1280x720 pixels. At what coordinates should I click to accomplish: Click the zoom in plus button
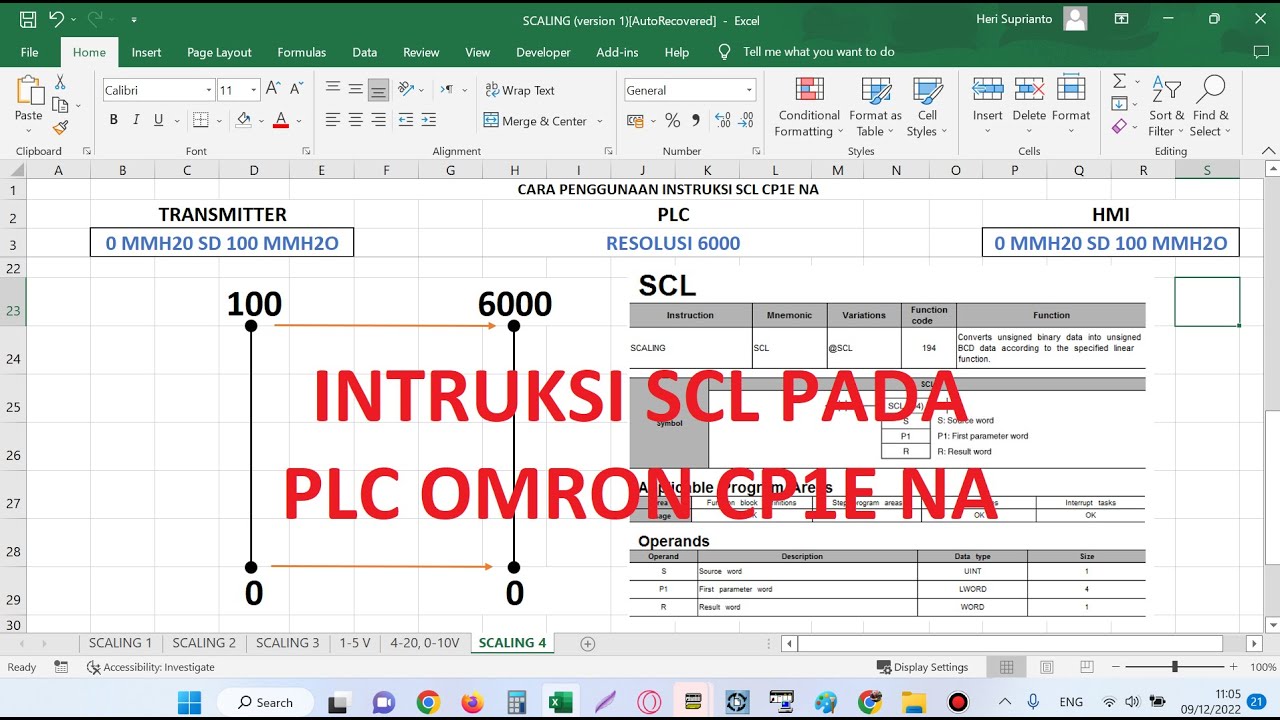pos(1234,667)
